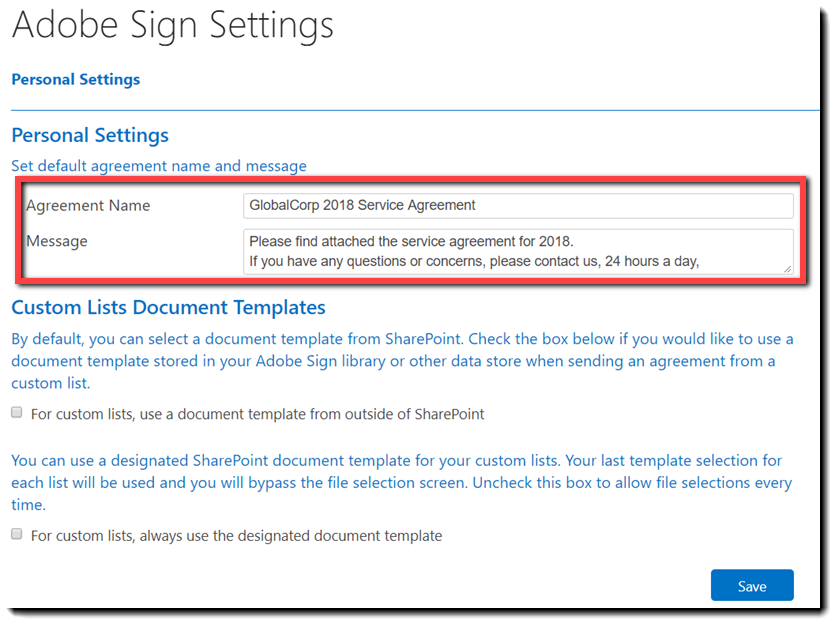Click the word 'GlobalCorp' in agreement name
Image resolution: width=830 pixels, height=619 pixels.
[285, 205]
